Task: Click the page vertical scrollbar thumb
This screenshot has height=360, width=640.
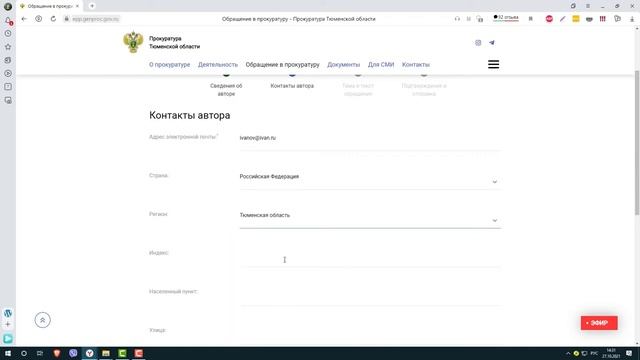Action: [x=637, y=142]
